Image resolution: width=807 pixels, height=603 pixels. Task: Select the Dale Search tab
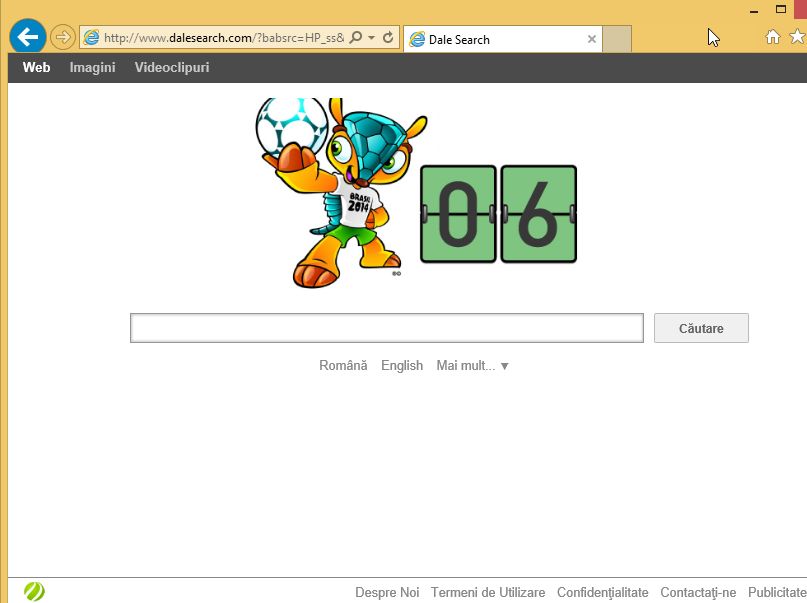(x=502, y=39)
